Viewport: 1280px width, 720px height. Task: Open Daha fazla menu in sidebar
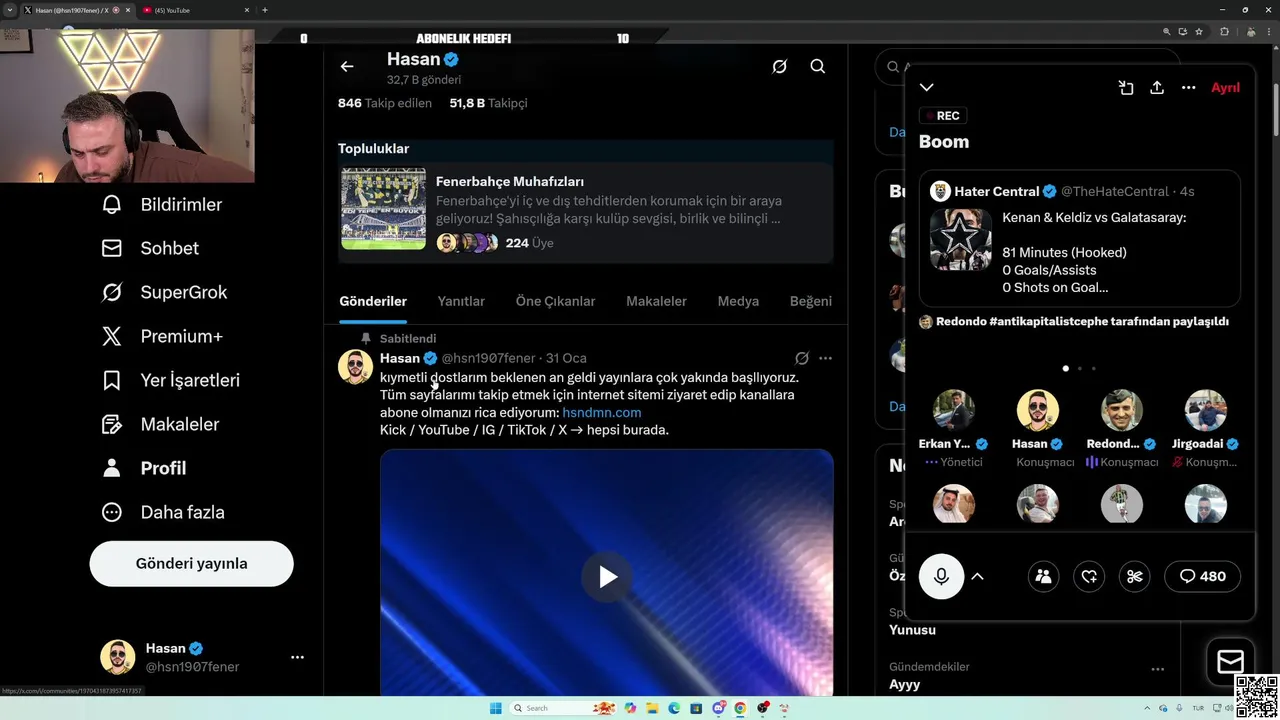163,512
